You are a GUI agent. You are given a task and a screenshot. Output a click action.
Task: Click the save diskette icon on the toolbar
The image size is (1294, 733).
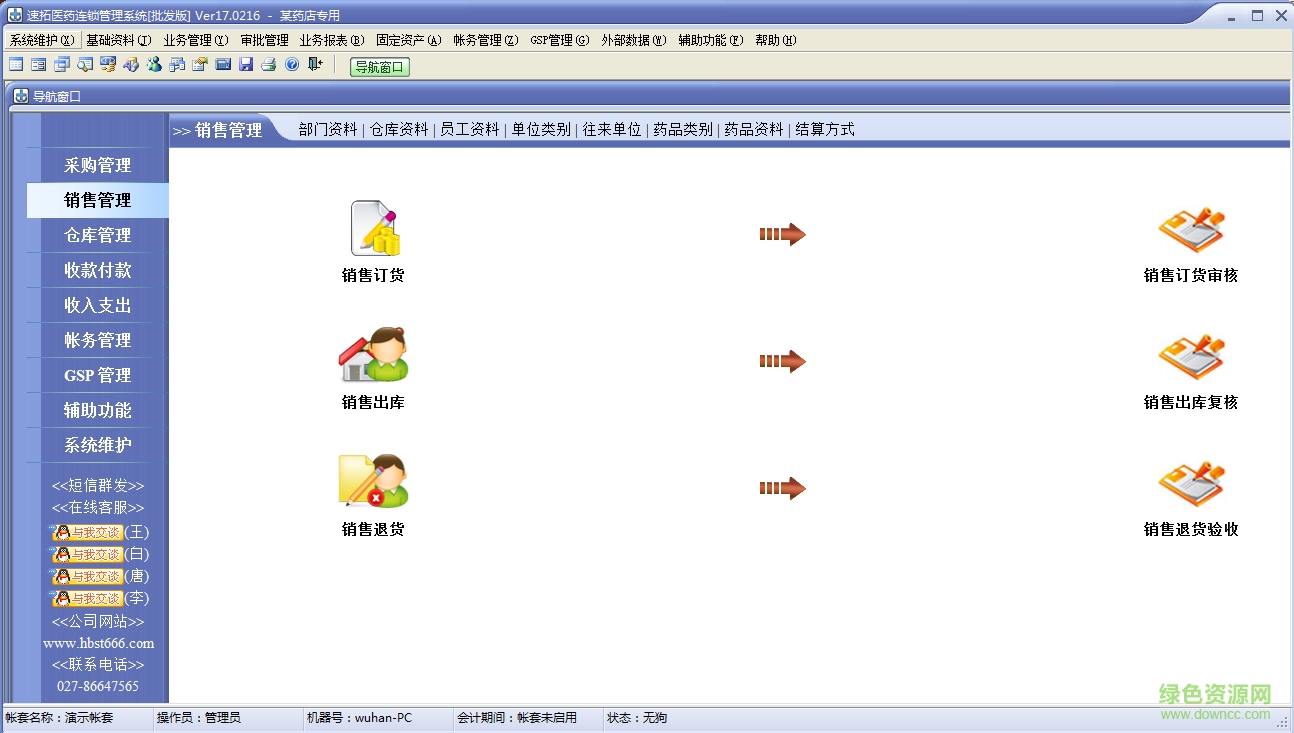246,64
